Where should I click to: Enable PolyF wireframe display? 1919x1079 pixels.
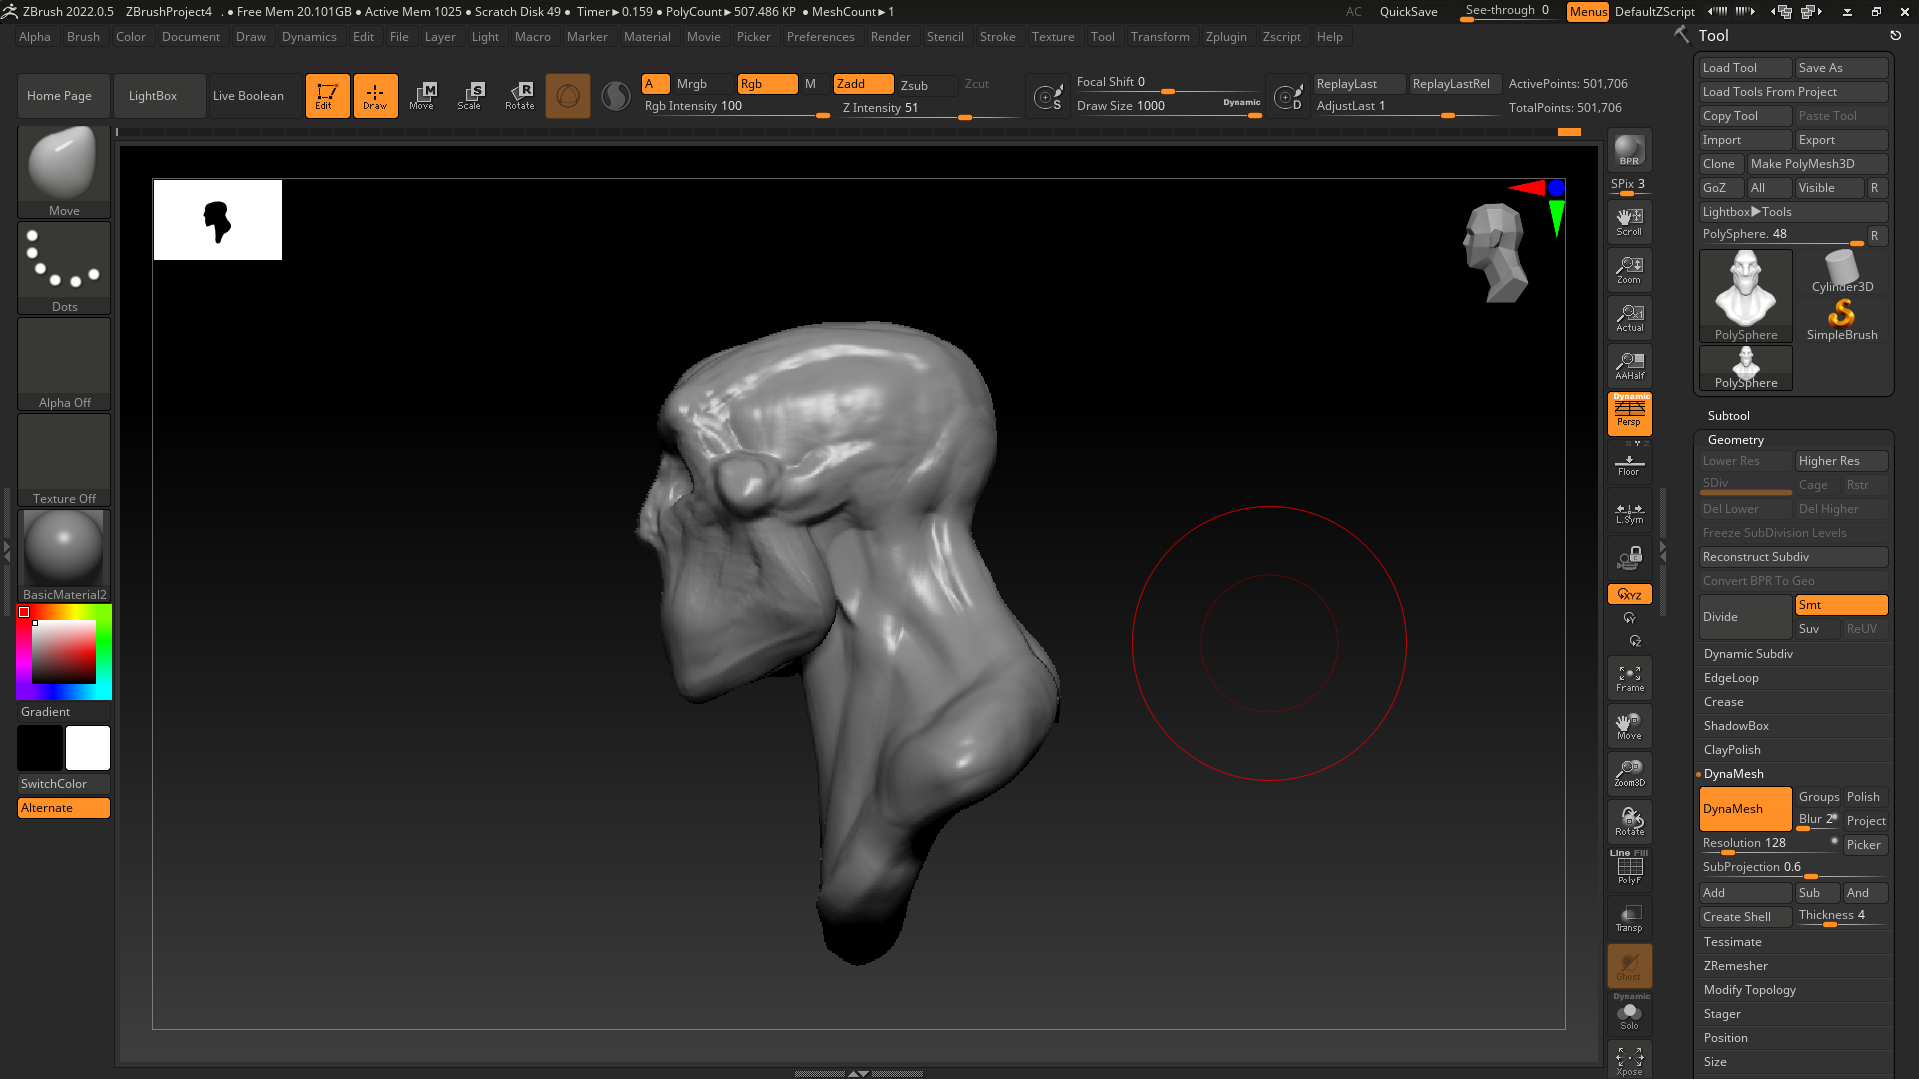[x=1629, y=868]
